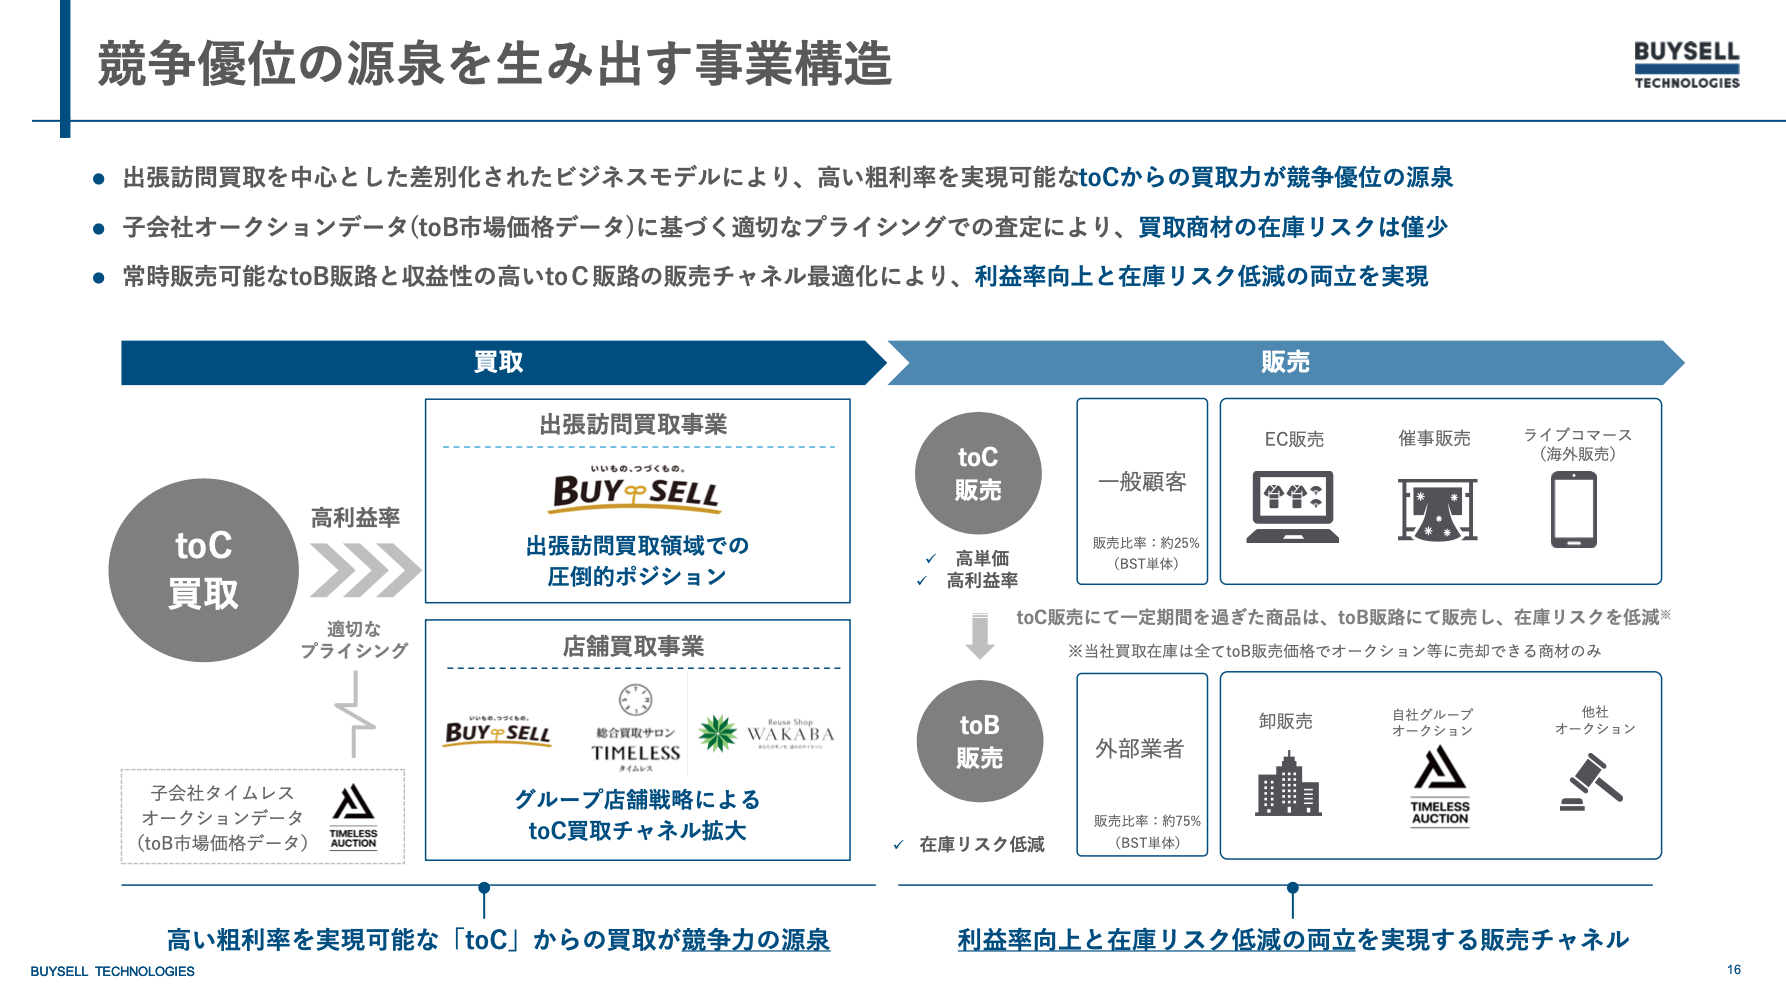Image resolution: width=1786 pixels, height=1004 pixels.
Task: Click the 自社グループオークション label
Action: 1433,722
